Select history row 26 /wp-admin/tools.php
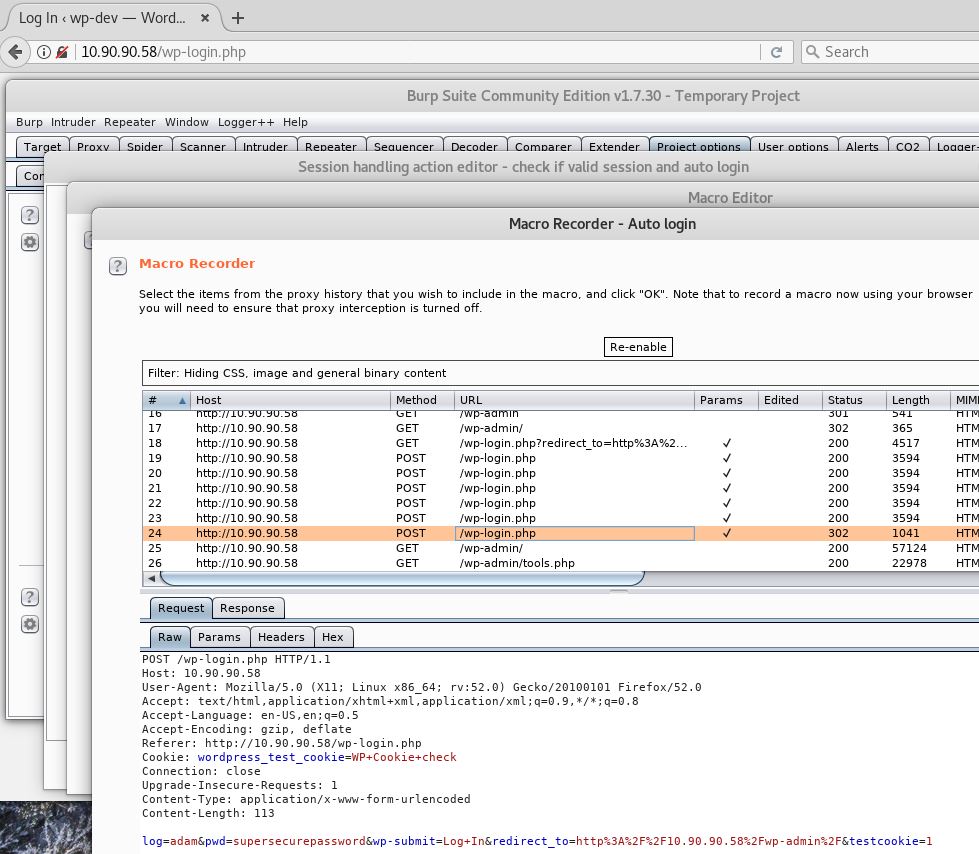This screenshot has height=854, width=979. (x=560, y=563)
